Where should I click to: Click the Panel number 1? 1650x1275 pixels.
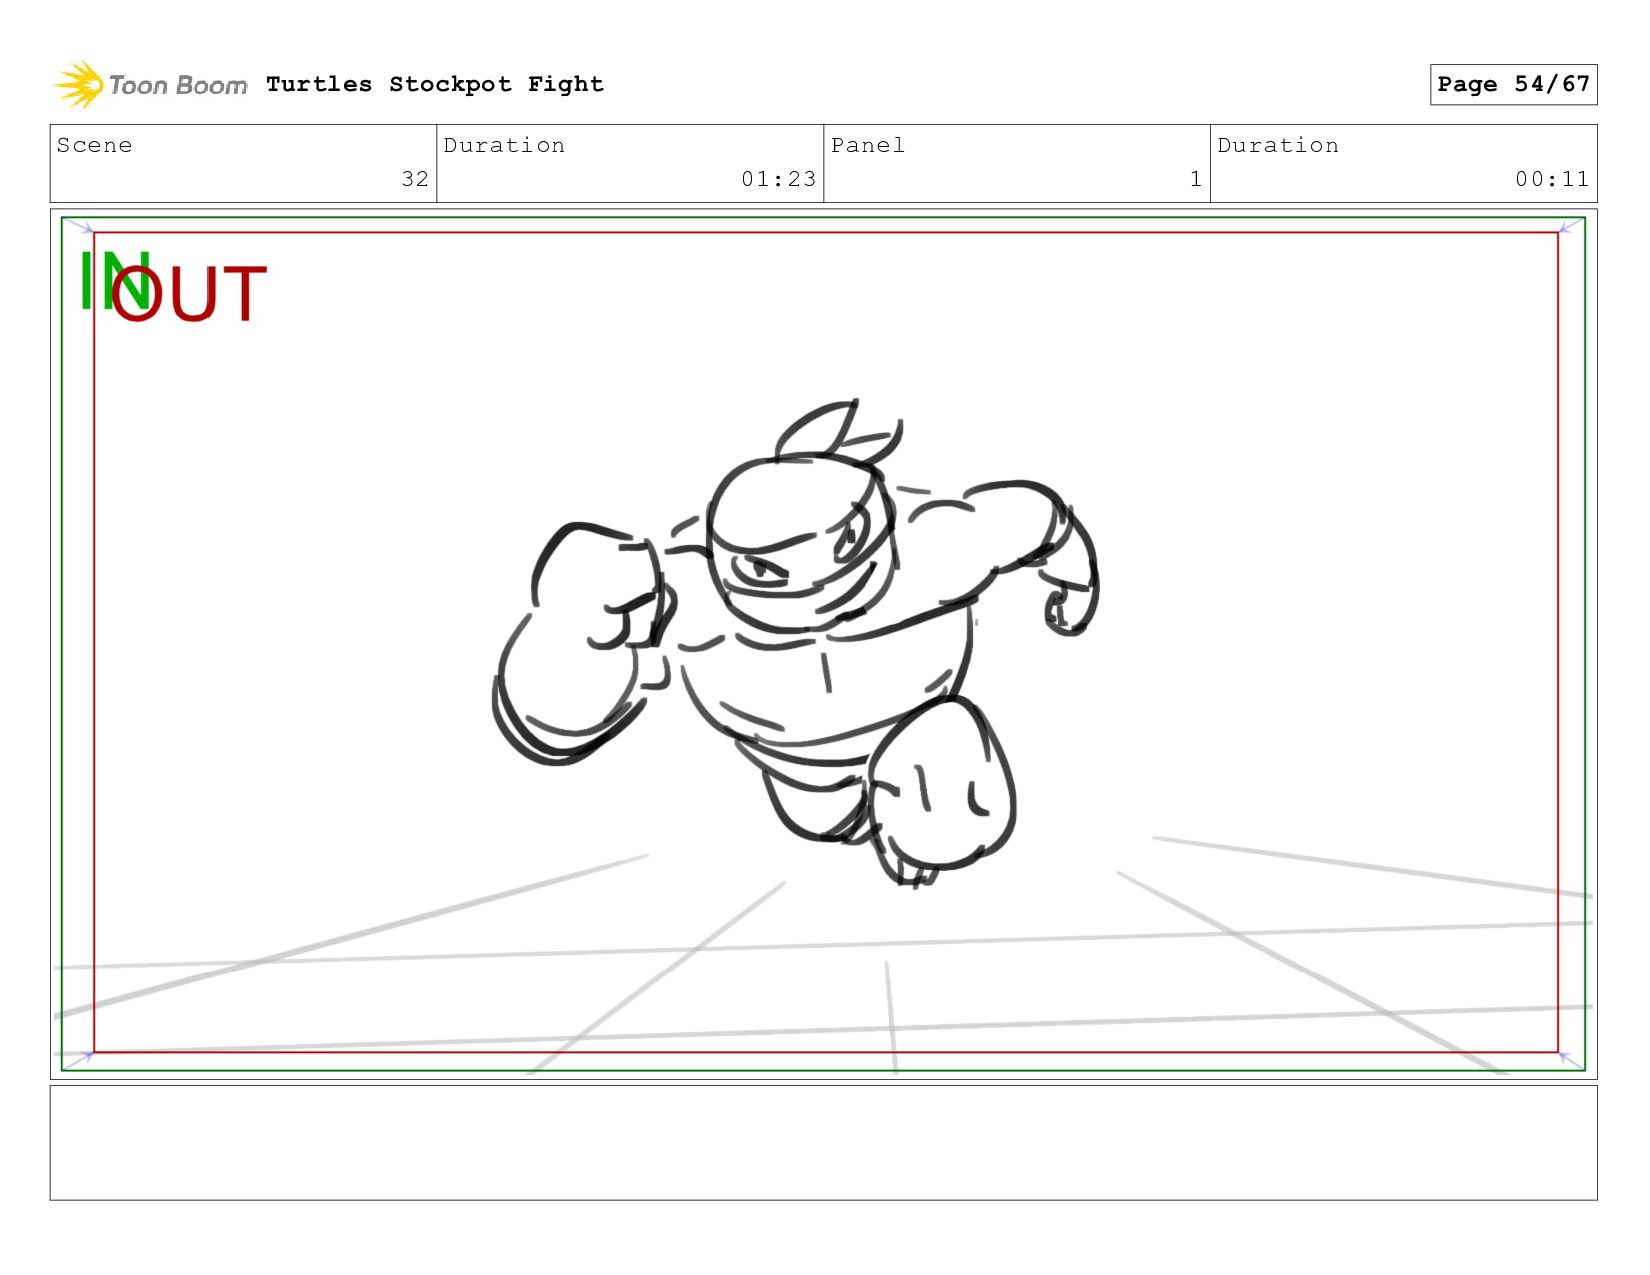pos(1195,179)
